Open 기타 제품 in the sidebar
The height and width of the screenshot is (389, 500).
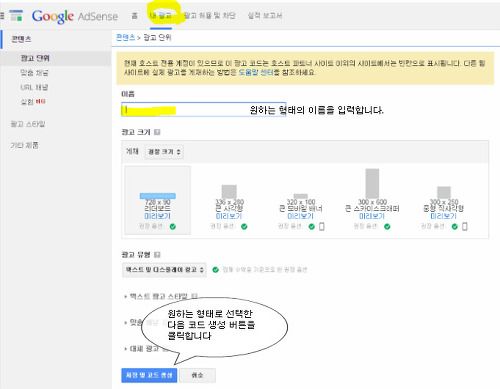click(x=25, y=145)
